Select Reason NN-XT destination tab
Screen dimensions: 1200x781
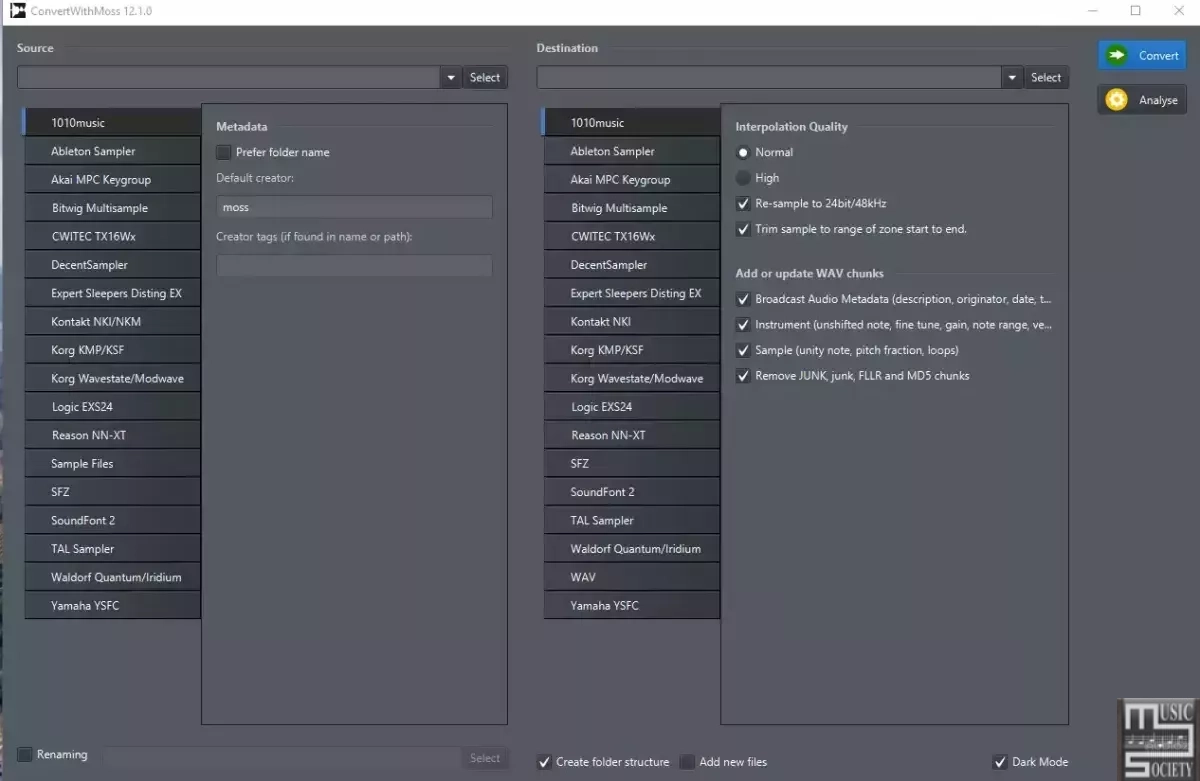coord(632,435)
